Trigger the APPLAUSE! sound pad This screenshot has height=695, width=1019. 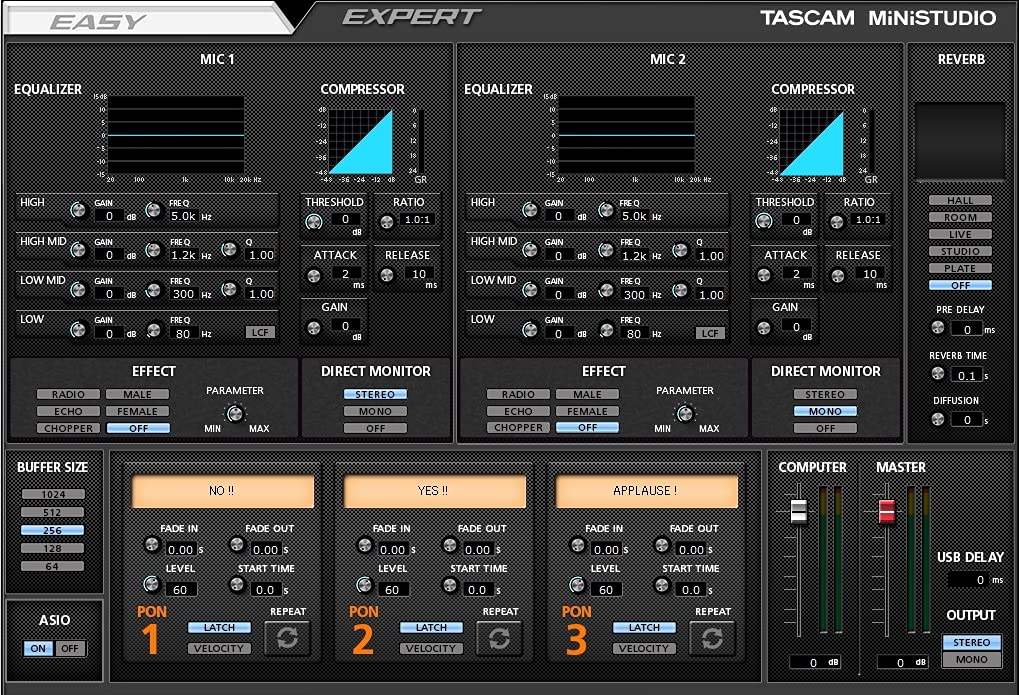coord(645,491)
